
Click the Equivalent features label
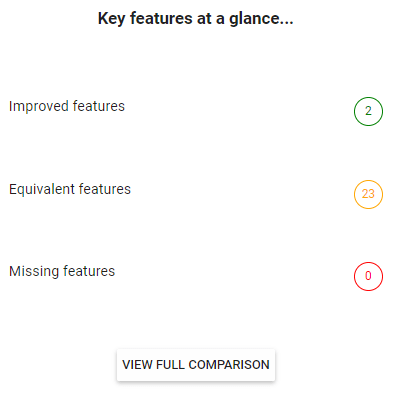70,189
